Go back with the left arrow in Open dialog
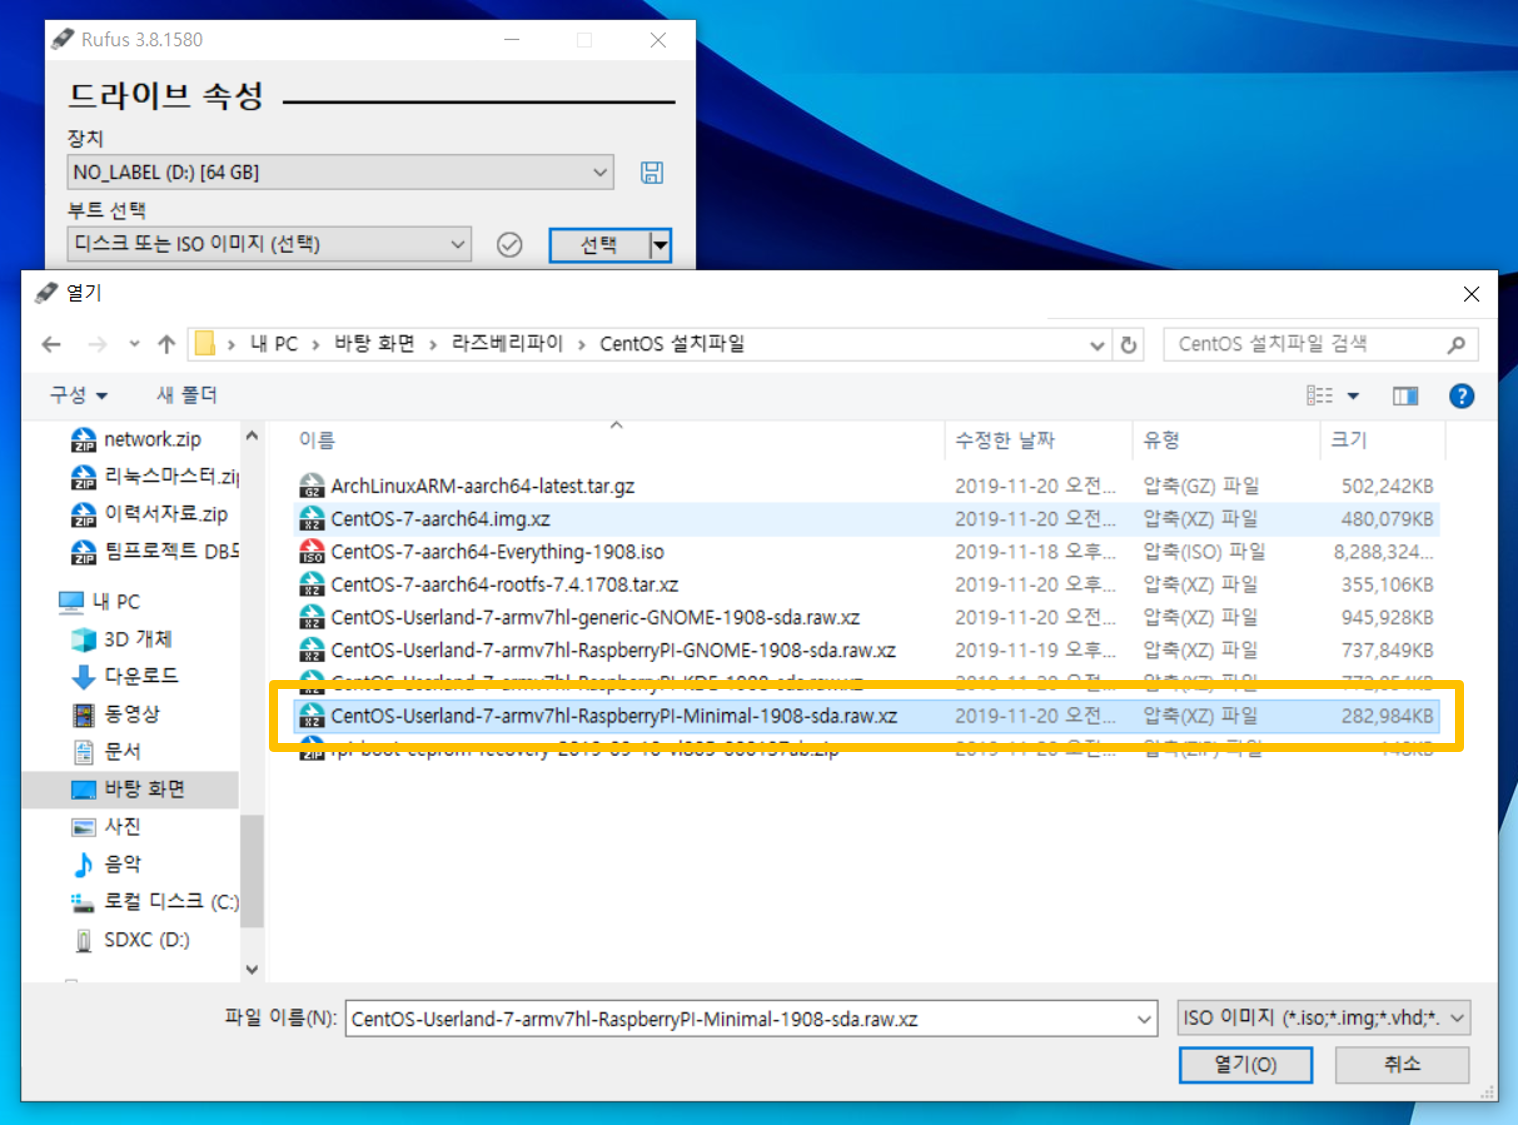The height and width of the screenshot is (1125, 1518). [x=51, y=345]
